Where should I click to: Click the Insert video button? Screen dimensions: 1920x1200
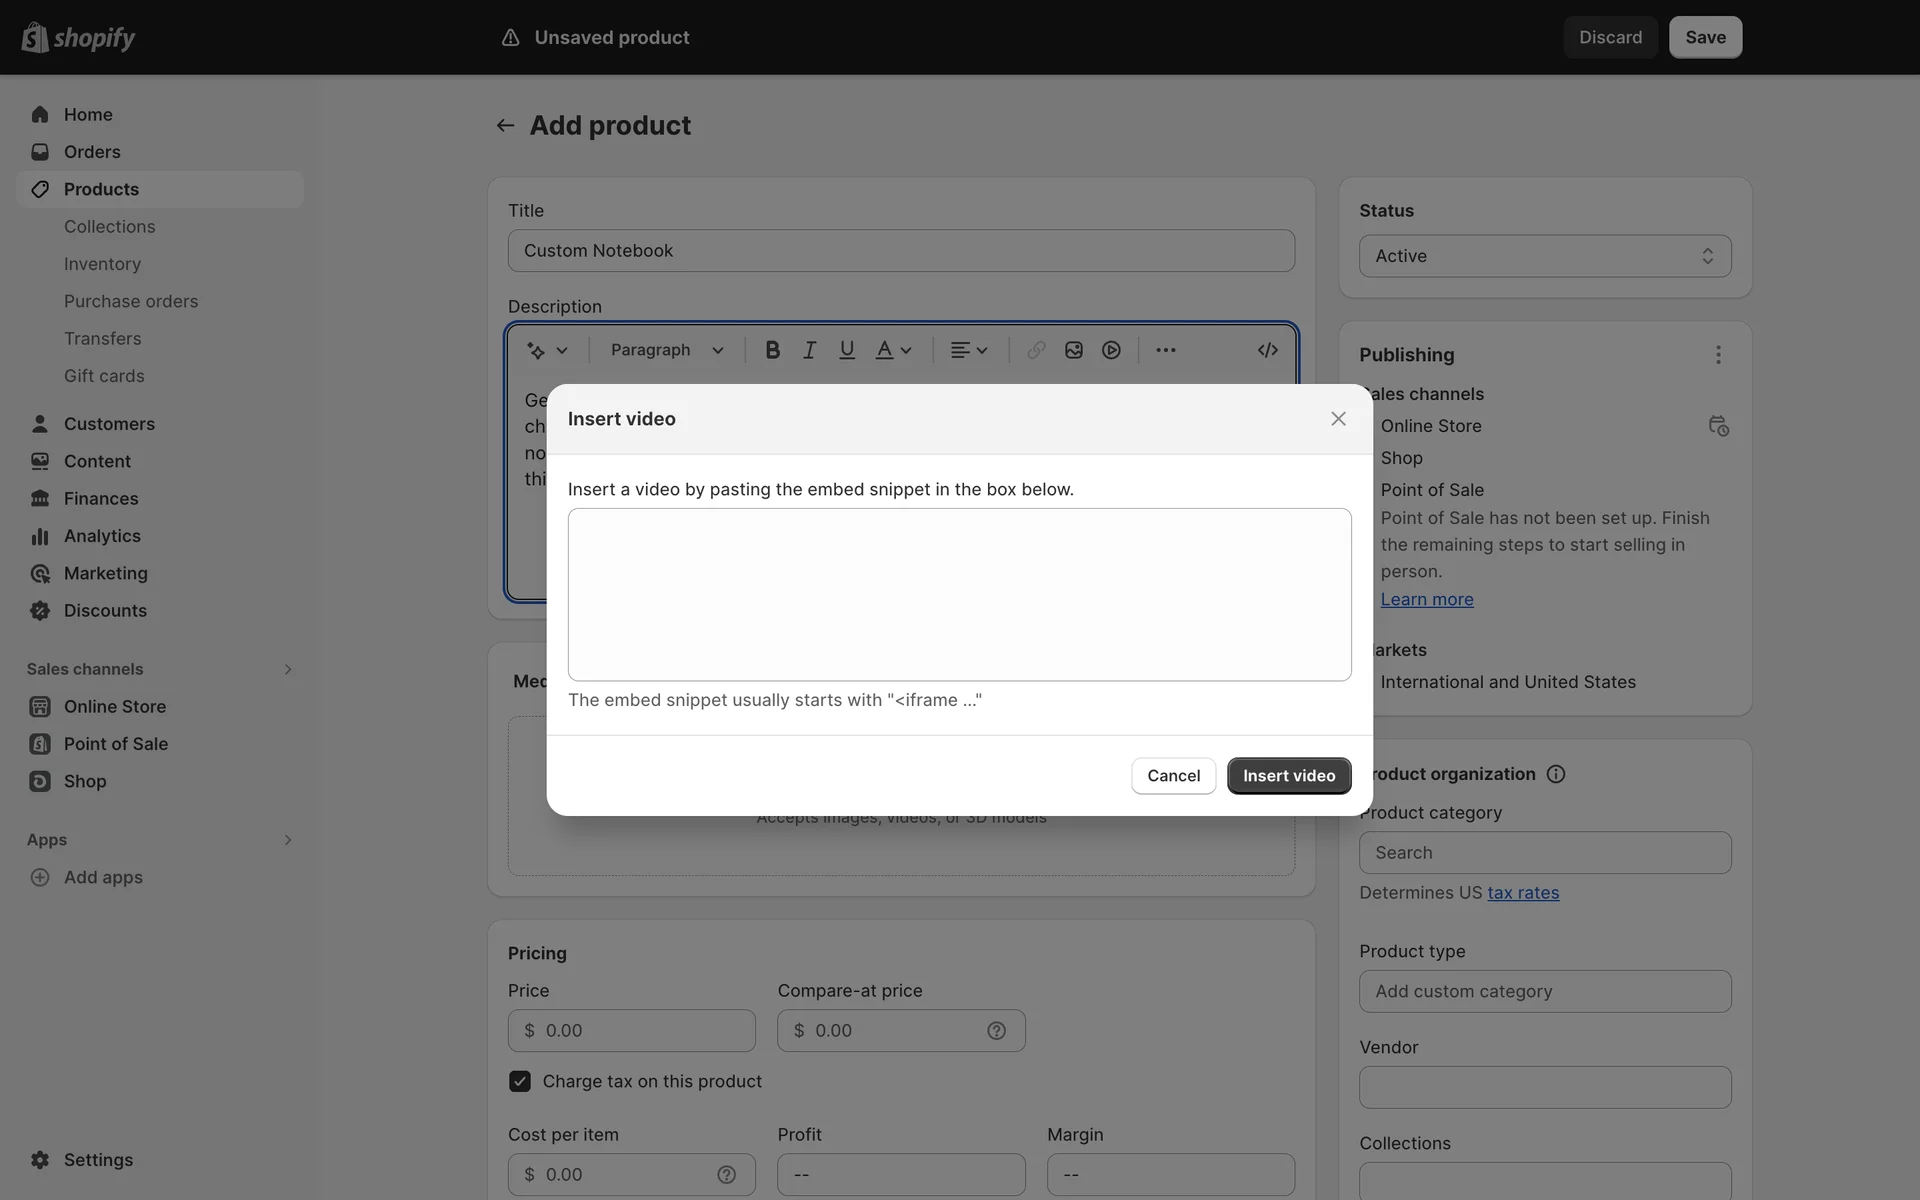pos(1288,776)
